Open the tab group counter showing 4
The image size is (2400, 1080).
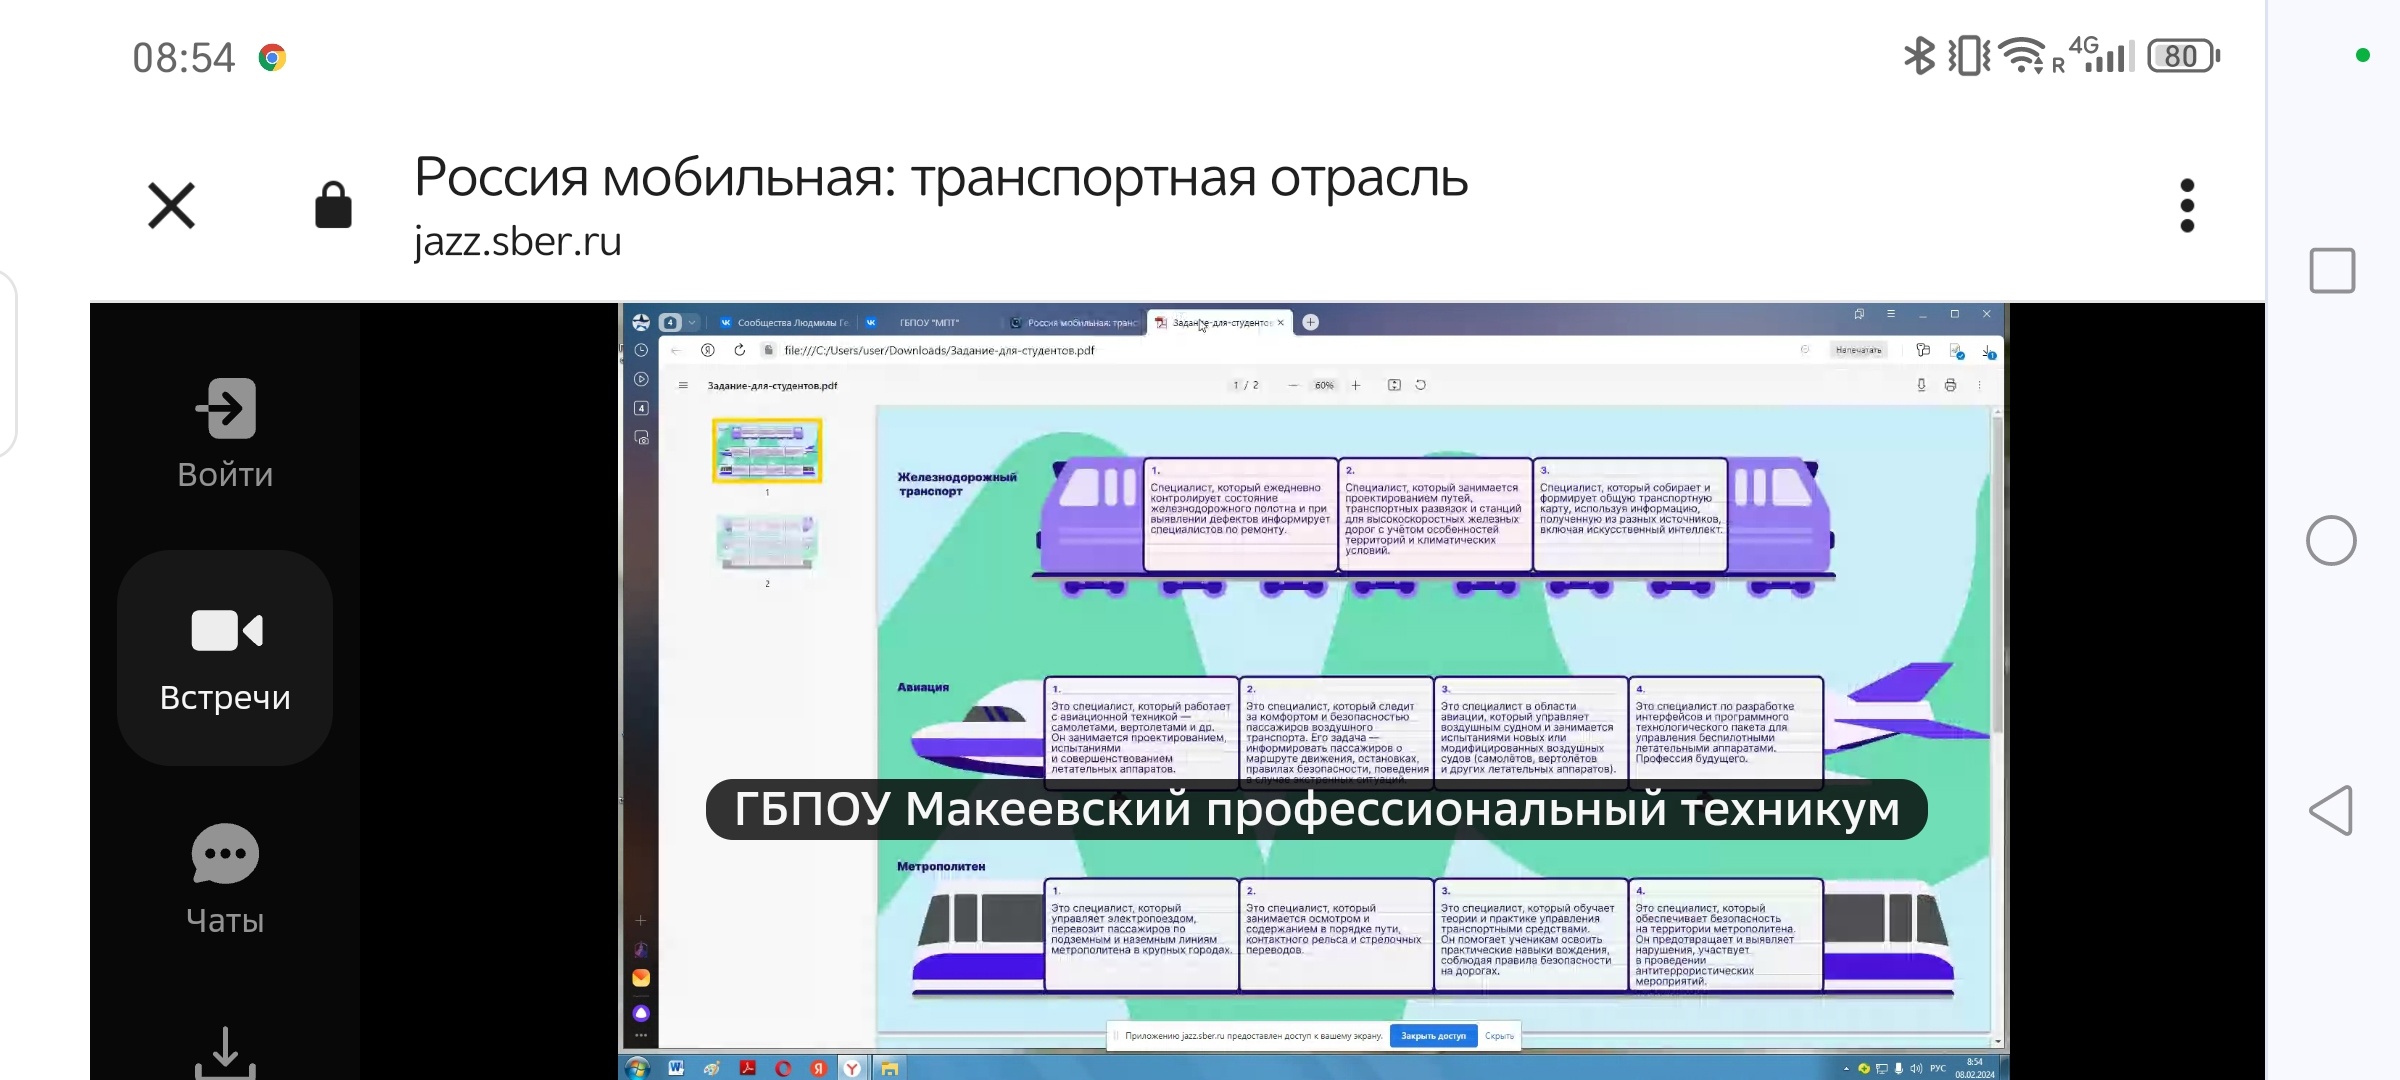point(670,322)
